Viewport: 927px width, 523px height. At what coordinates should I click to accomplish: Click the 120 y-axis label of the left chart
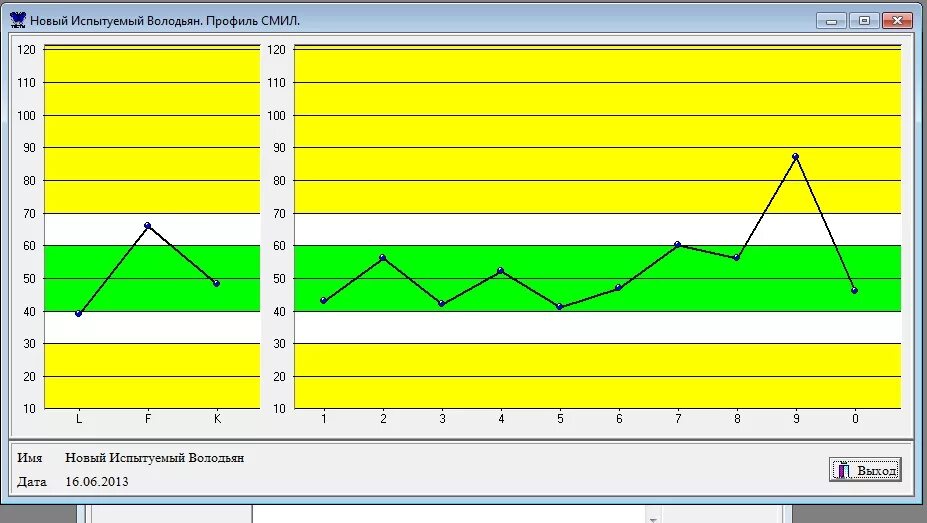pos(27,50)
